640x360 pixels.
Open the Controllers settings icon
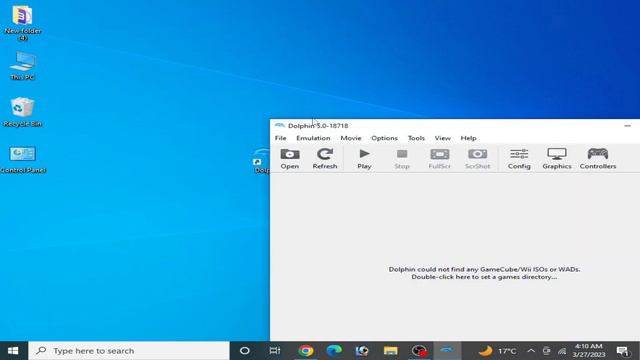tap(598, 159)
